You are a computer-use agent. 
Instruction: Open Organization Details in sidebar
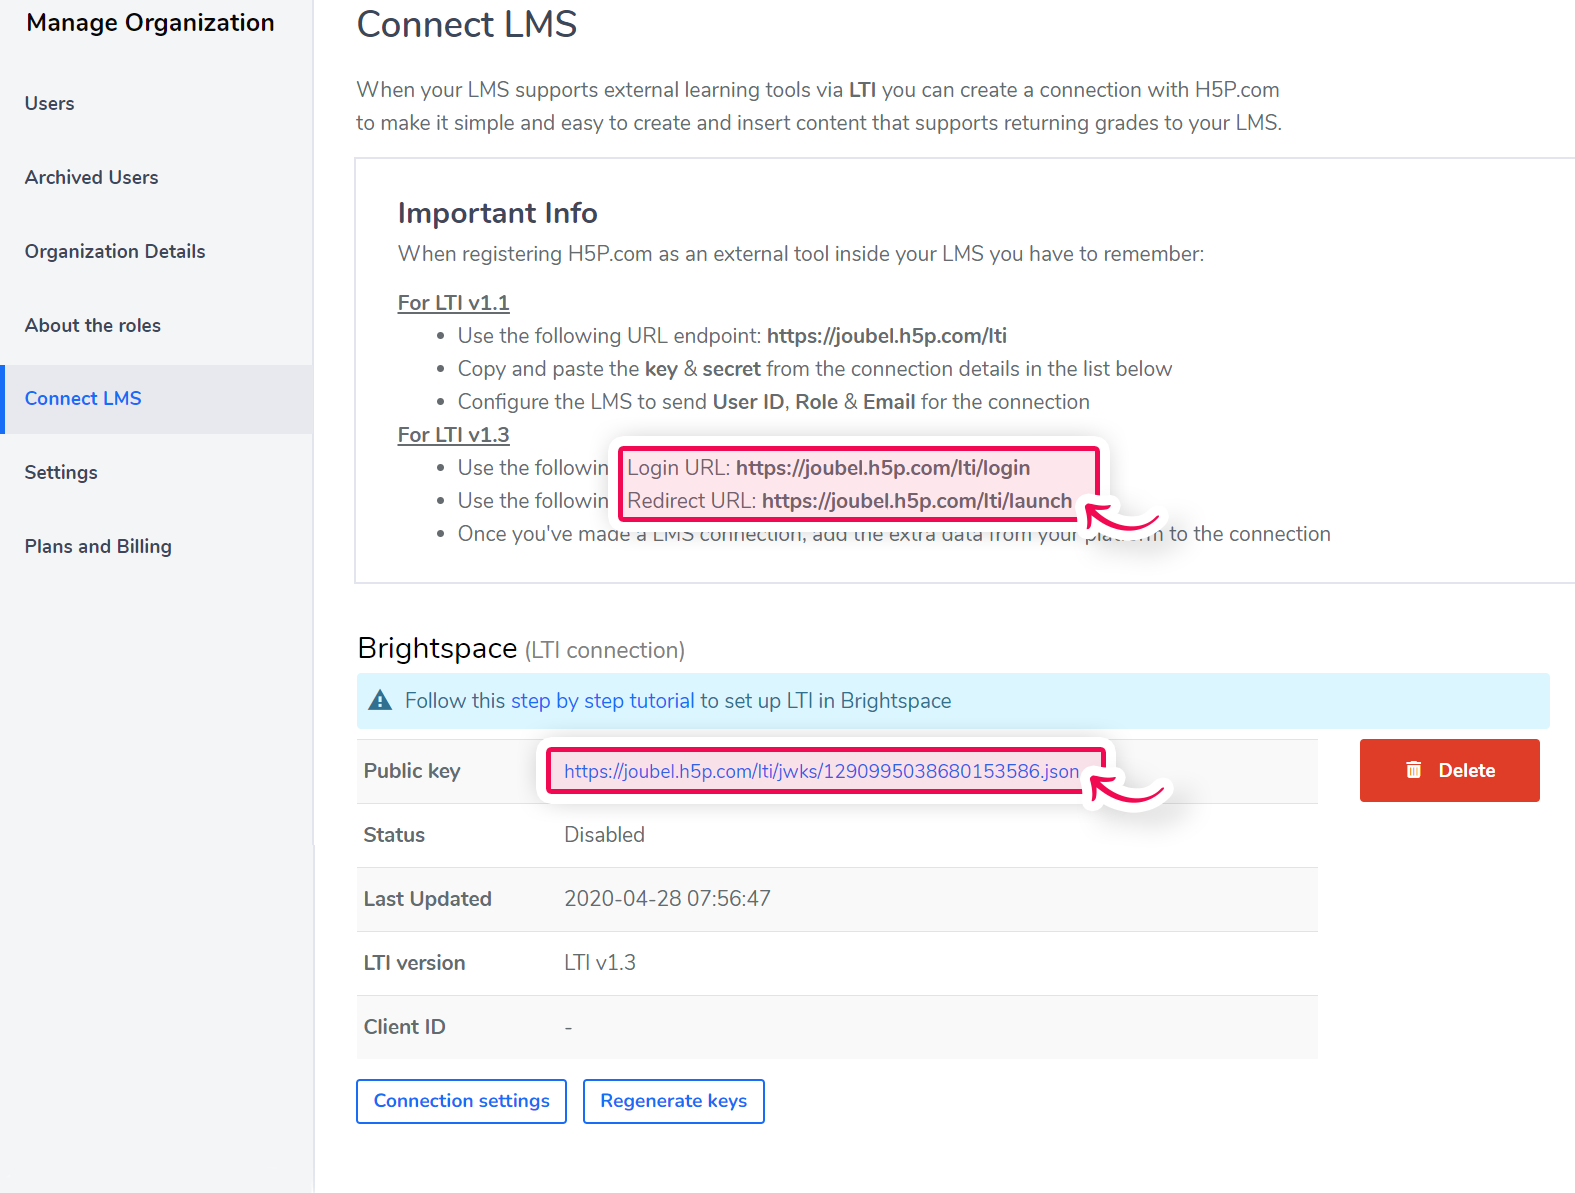coord(115,251)
